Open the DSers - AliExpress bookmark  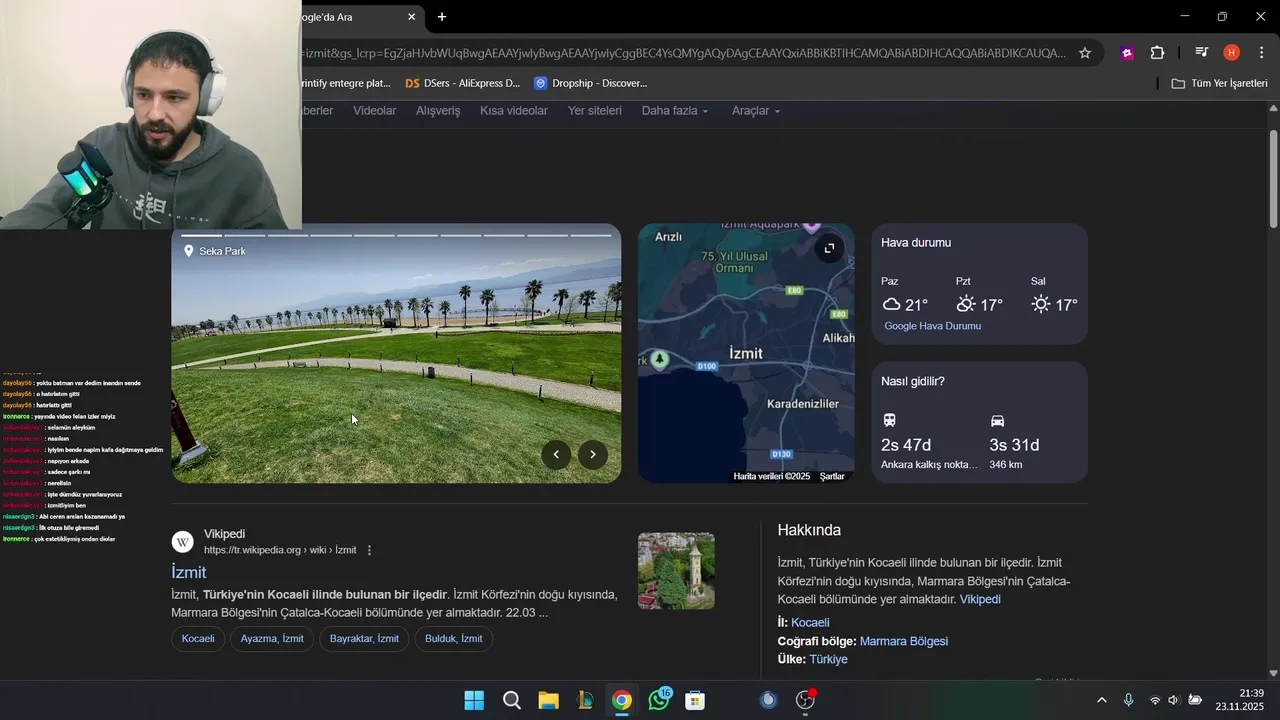[x=463, y=83]
